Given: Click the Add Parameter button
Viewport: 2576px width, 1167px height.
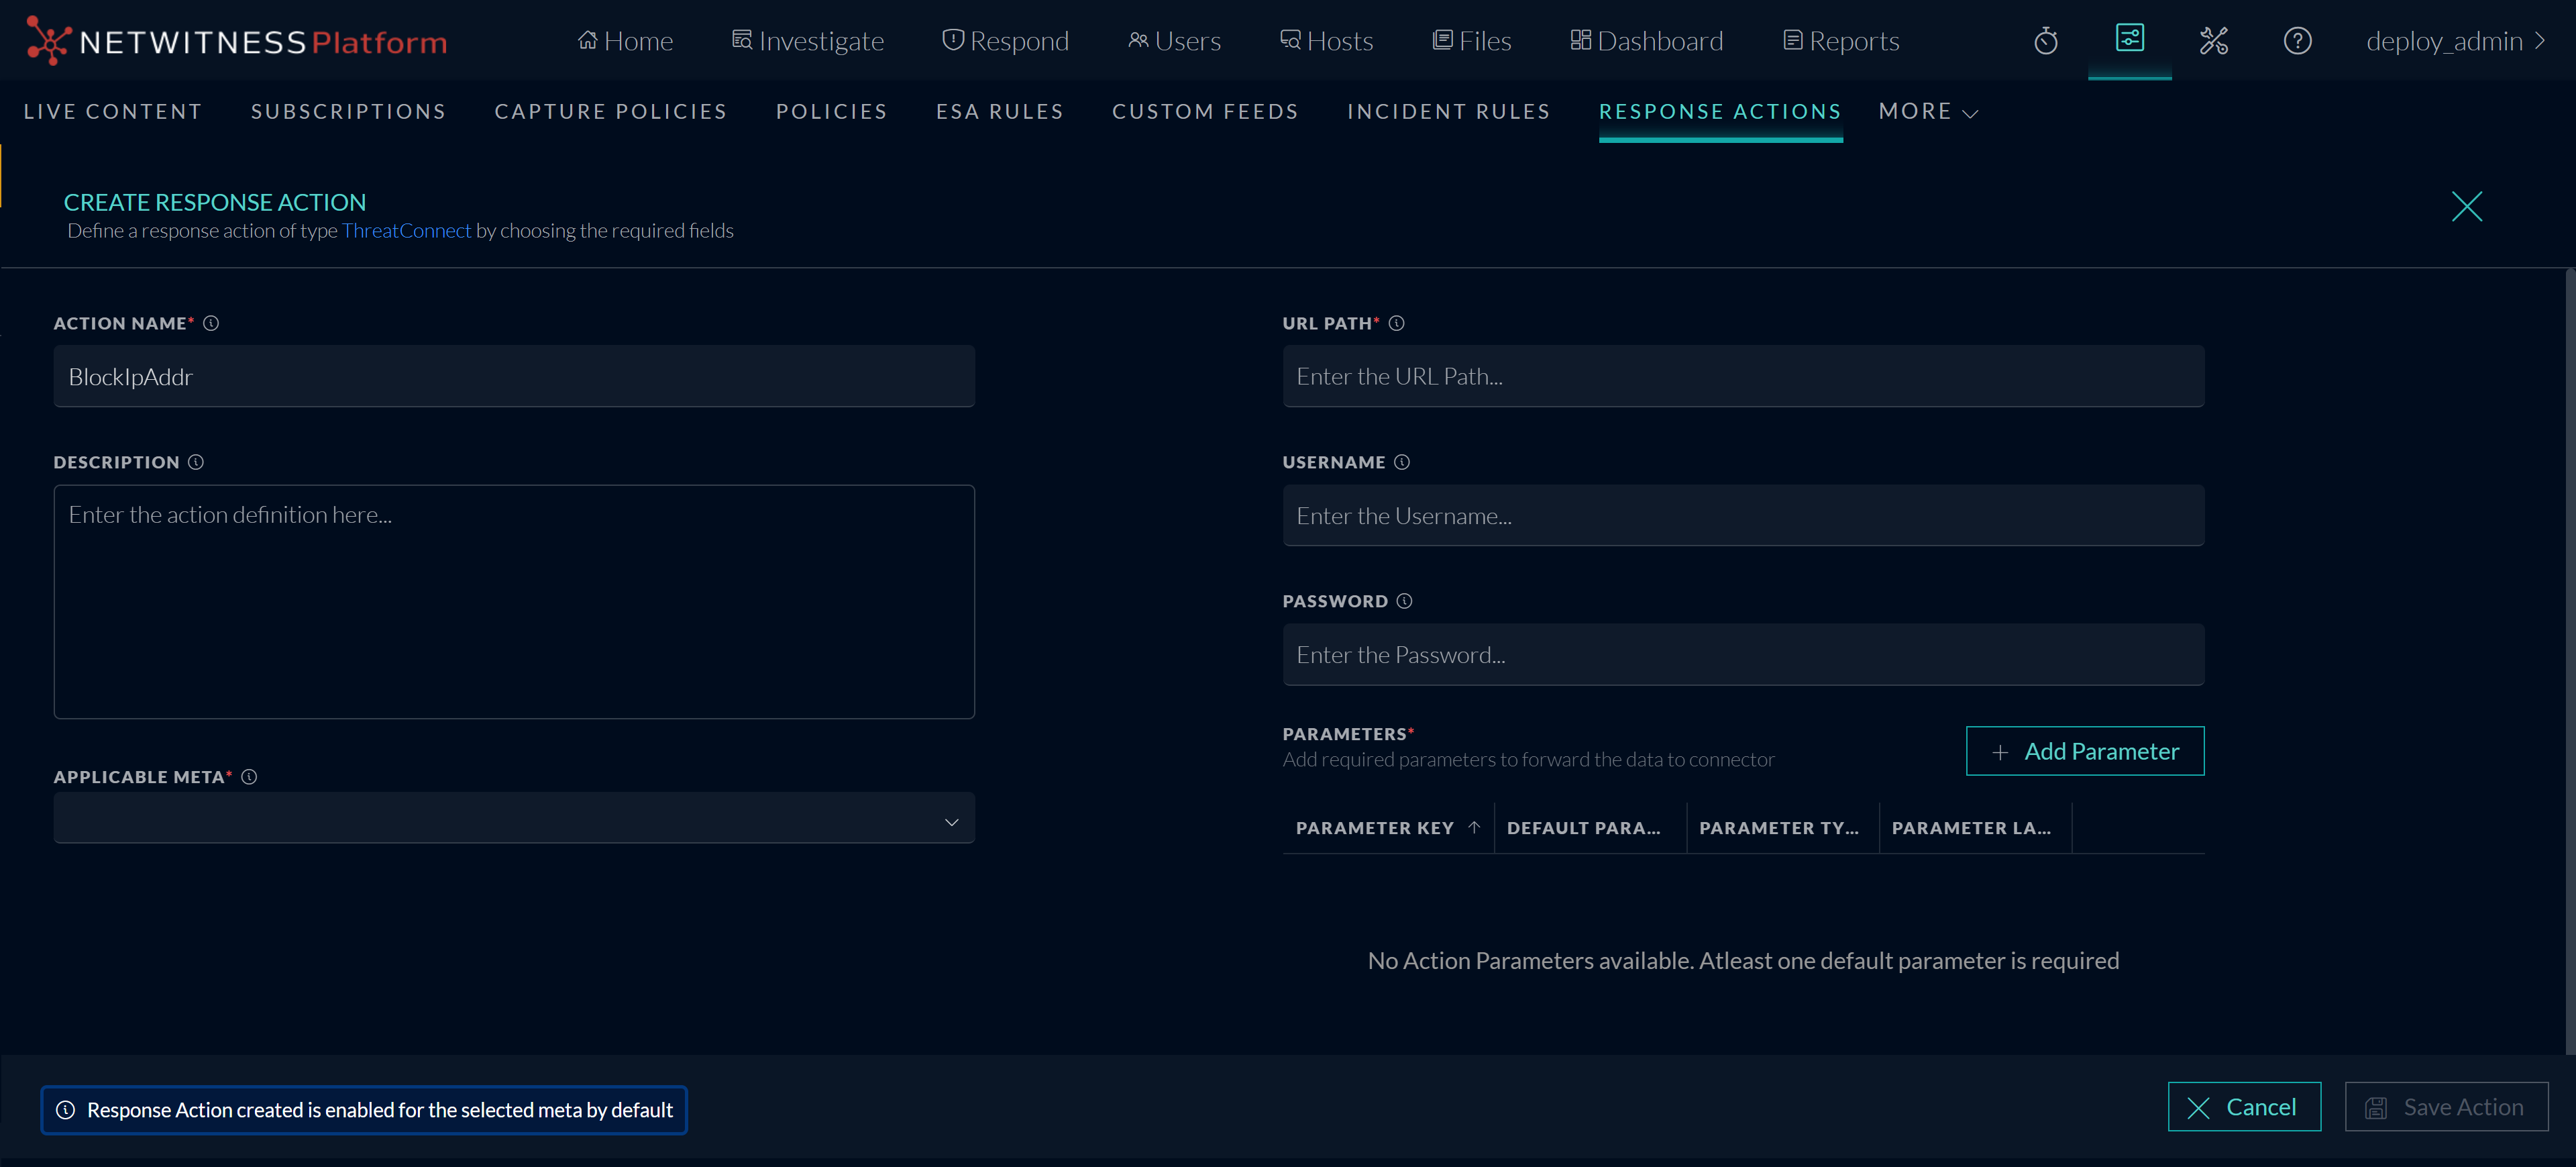Looking at the screenshot, I should pos(2085,751).
